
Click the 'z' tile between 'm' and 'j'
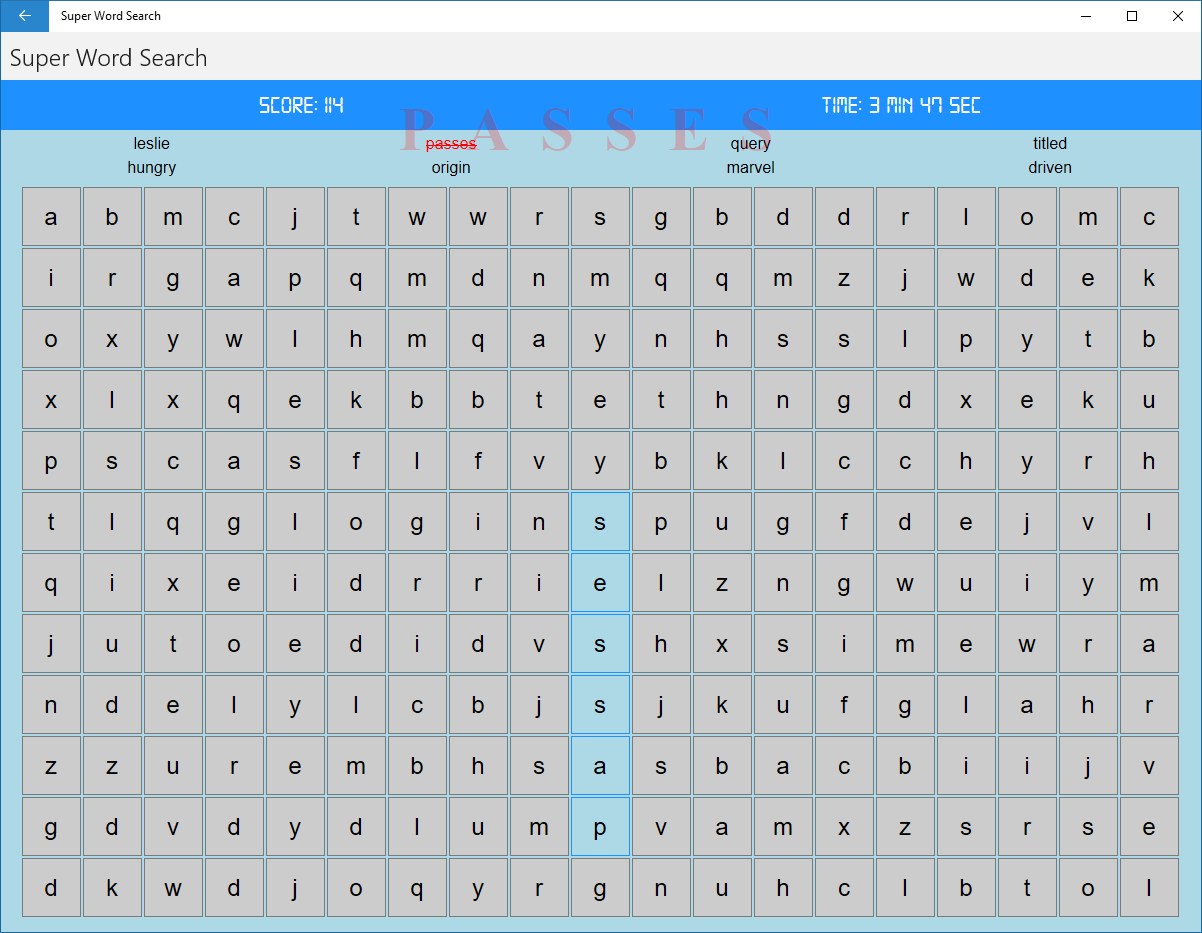pos(844,278)
